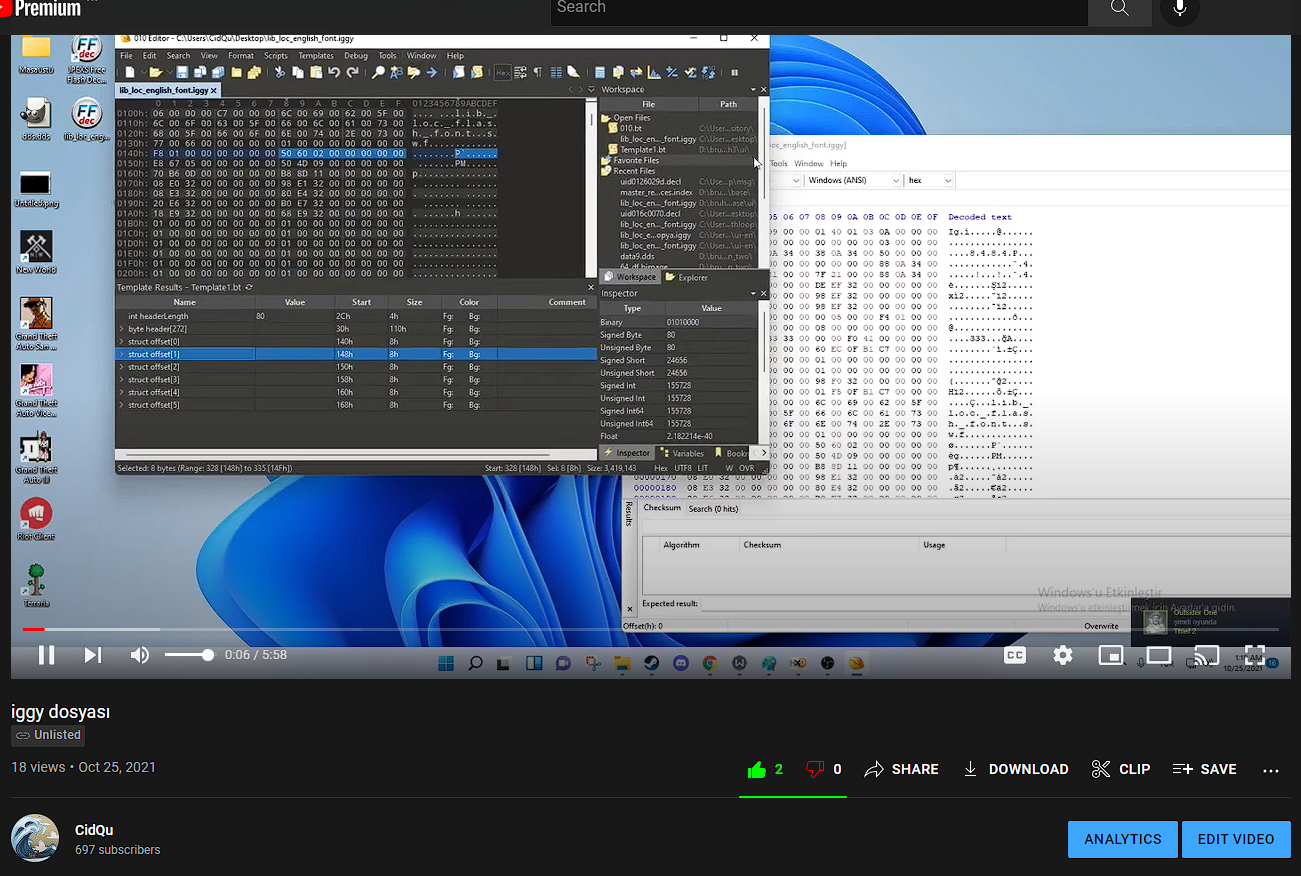Click the Cast to TV icon
1301x876 pixels.
coord(1207,655)
